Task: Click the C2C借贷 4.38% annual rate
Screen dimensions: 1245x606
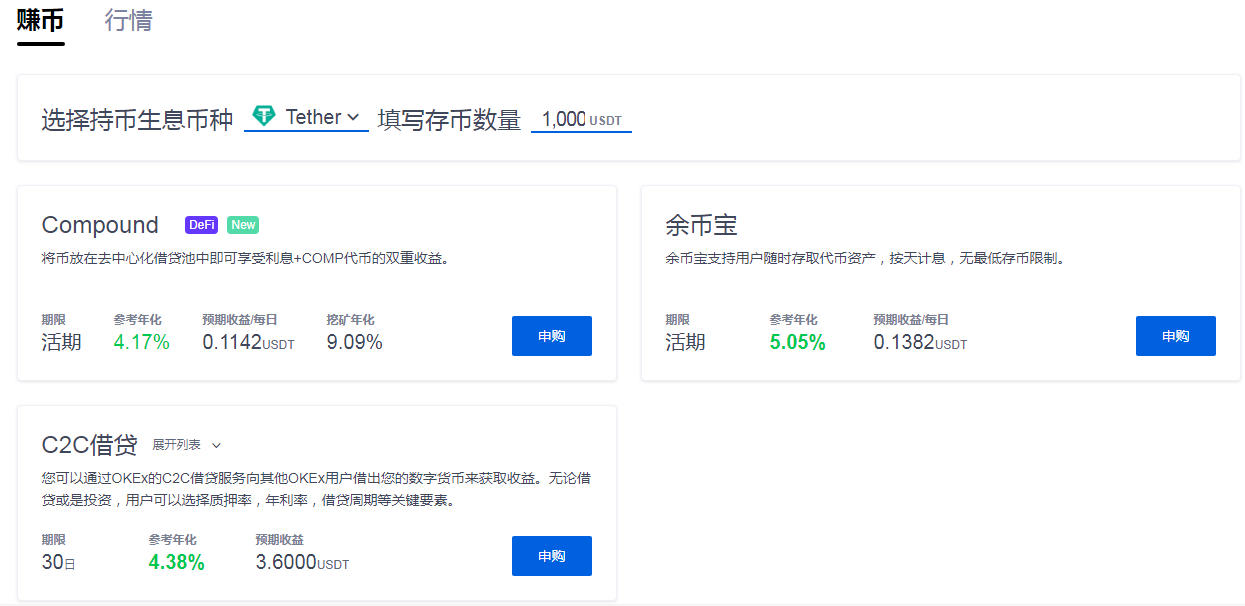Action: point(176,562)
